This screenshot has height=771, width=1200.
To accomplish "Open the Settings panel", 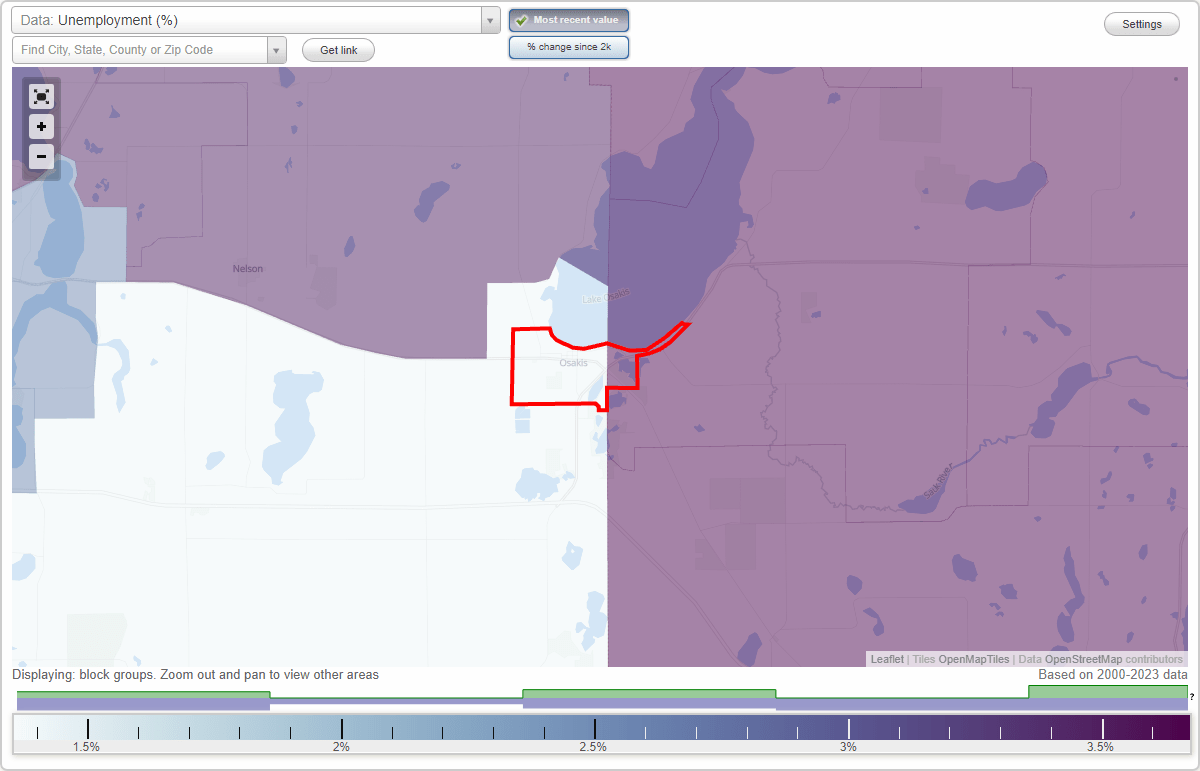I will point(1141,23).
